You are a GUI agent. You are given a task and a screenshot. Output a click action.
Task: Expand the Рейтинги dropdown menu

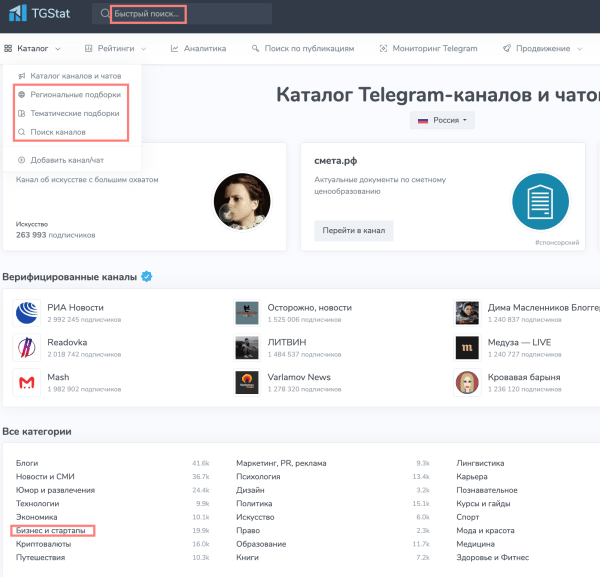(x=116, y=48)
